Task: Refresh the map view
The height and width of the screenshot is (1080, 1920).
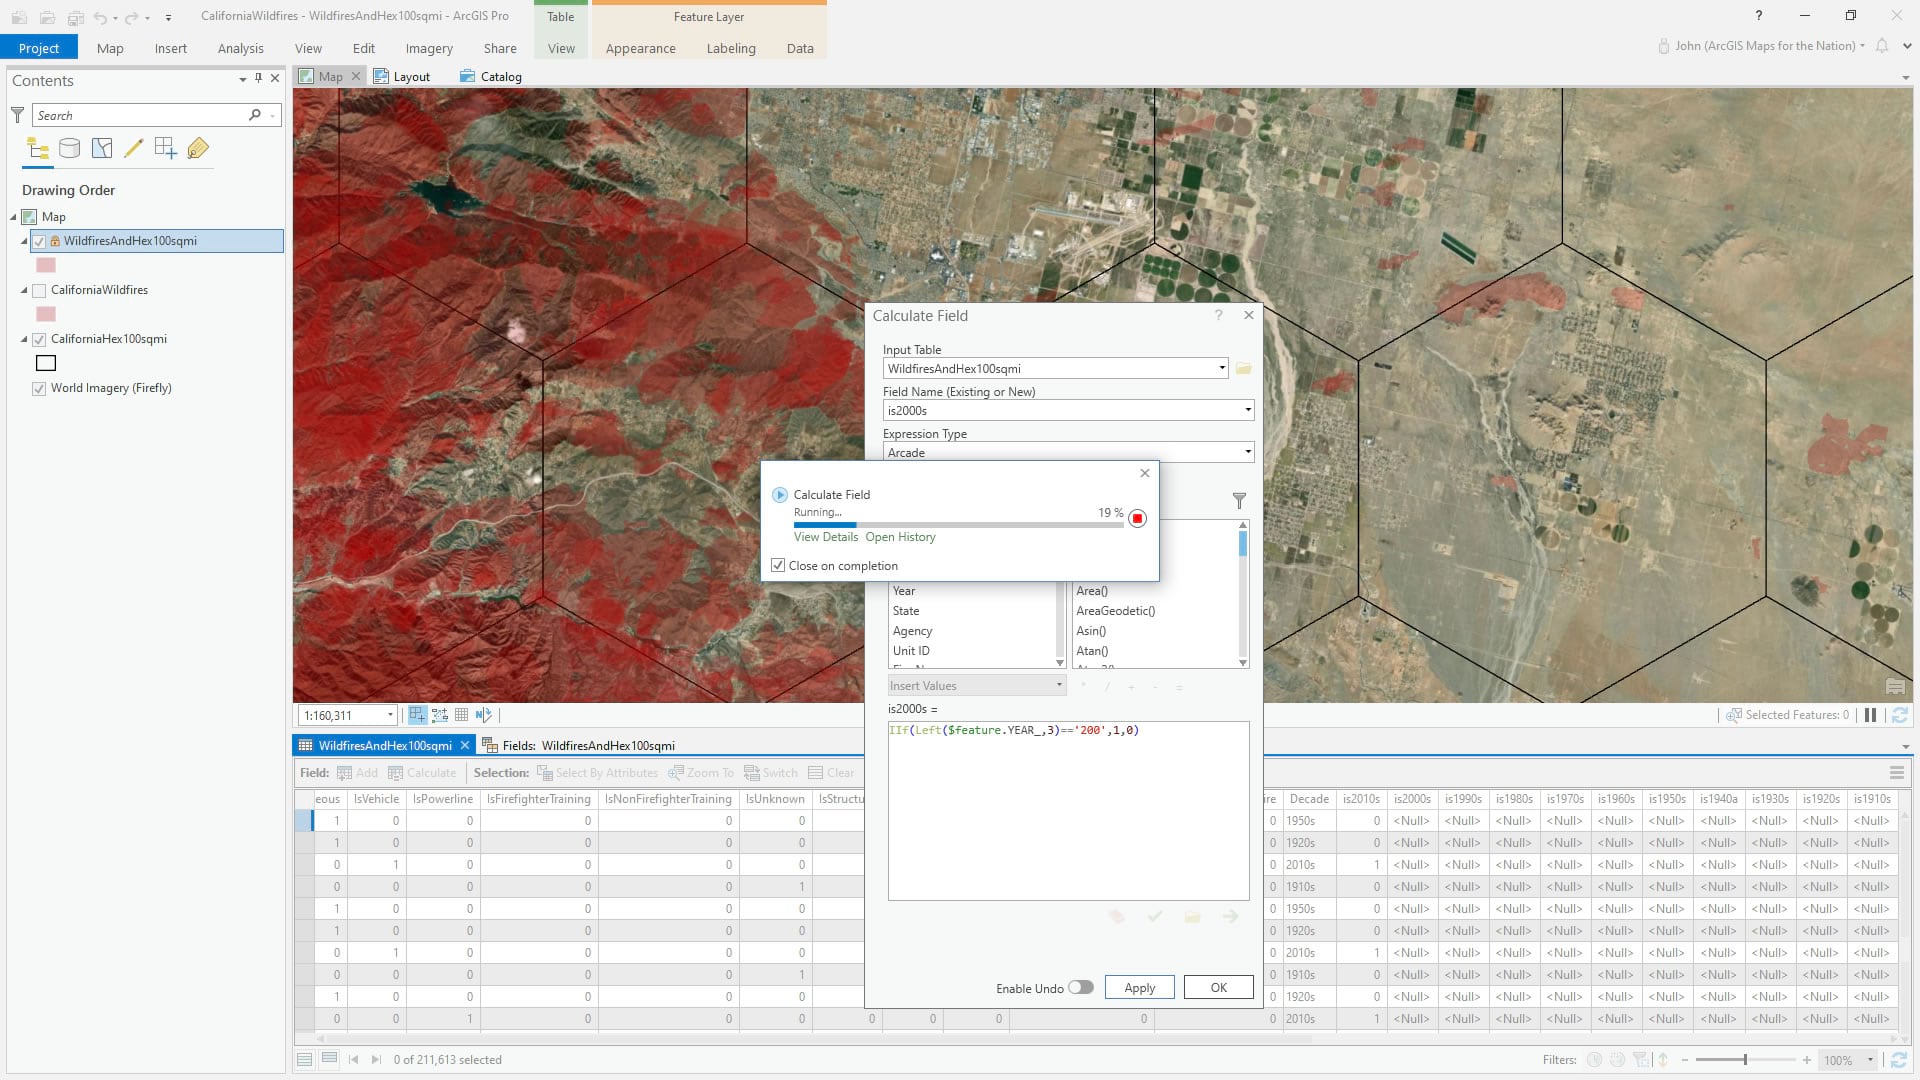Action: 1900,715
